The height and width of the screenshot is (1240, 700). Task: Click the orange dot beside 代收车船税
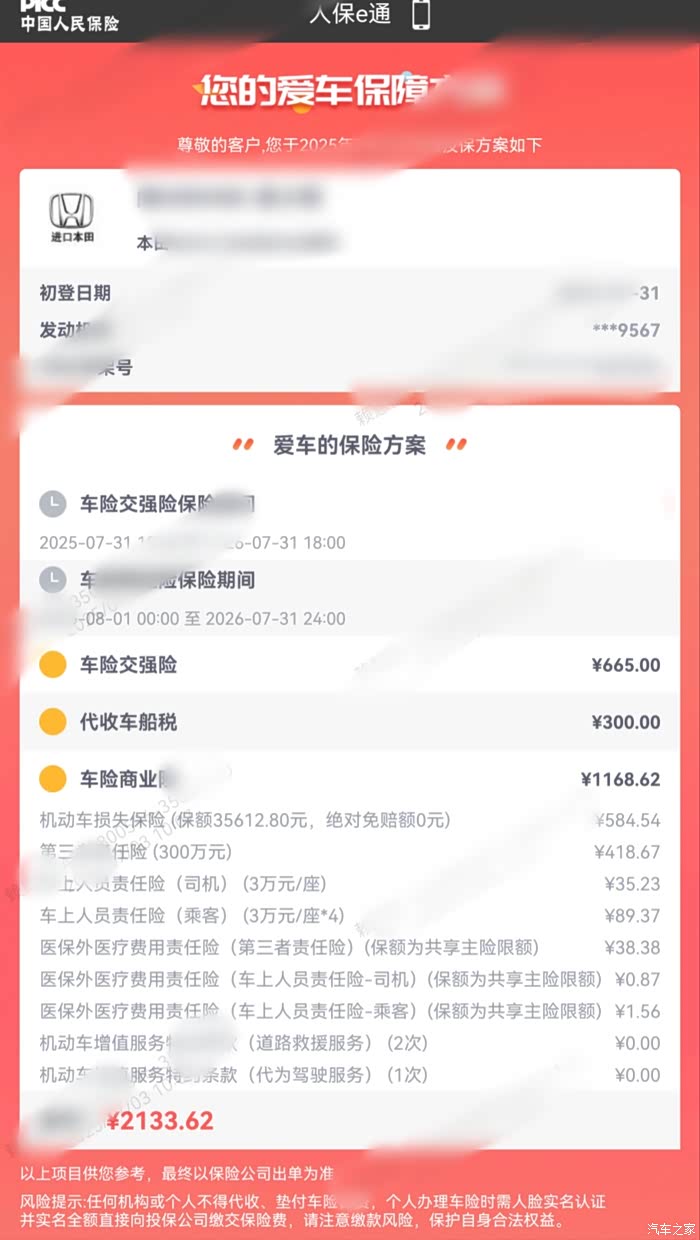pos(53,722)
